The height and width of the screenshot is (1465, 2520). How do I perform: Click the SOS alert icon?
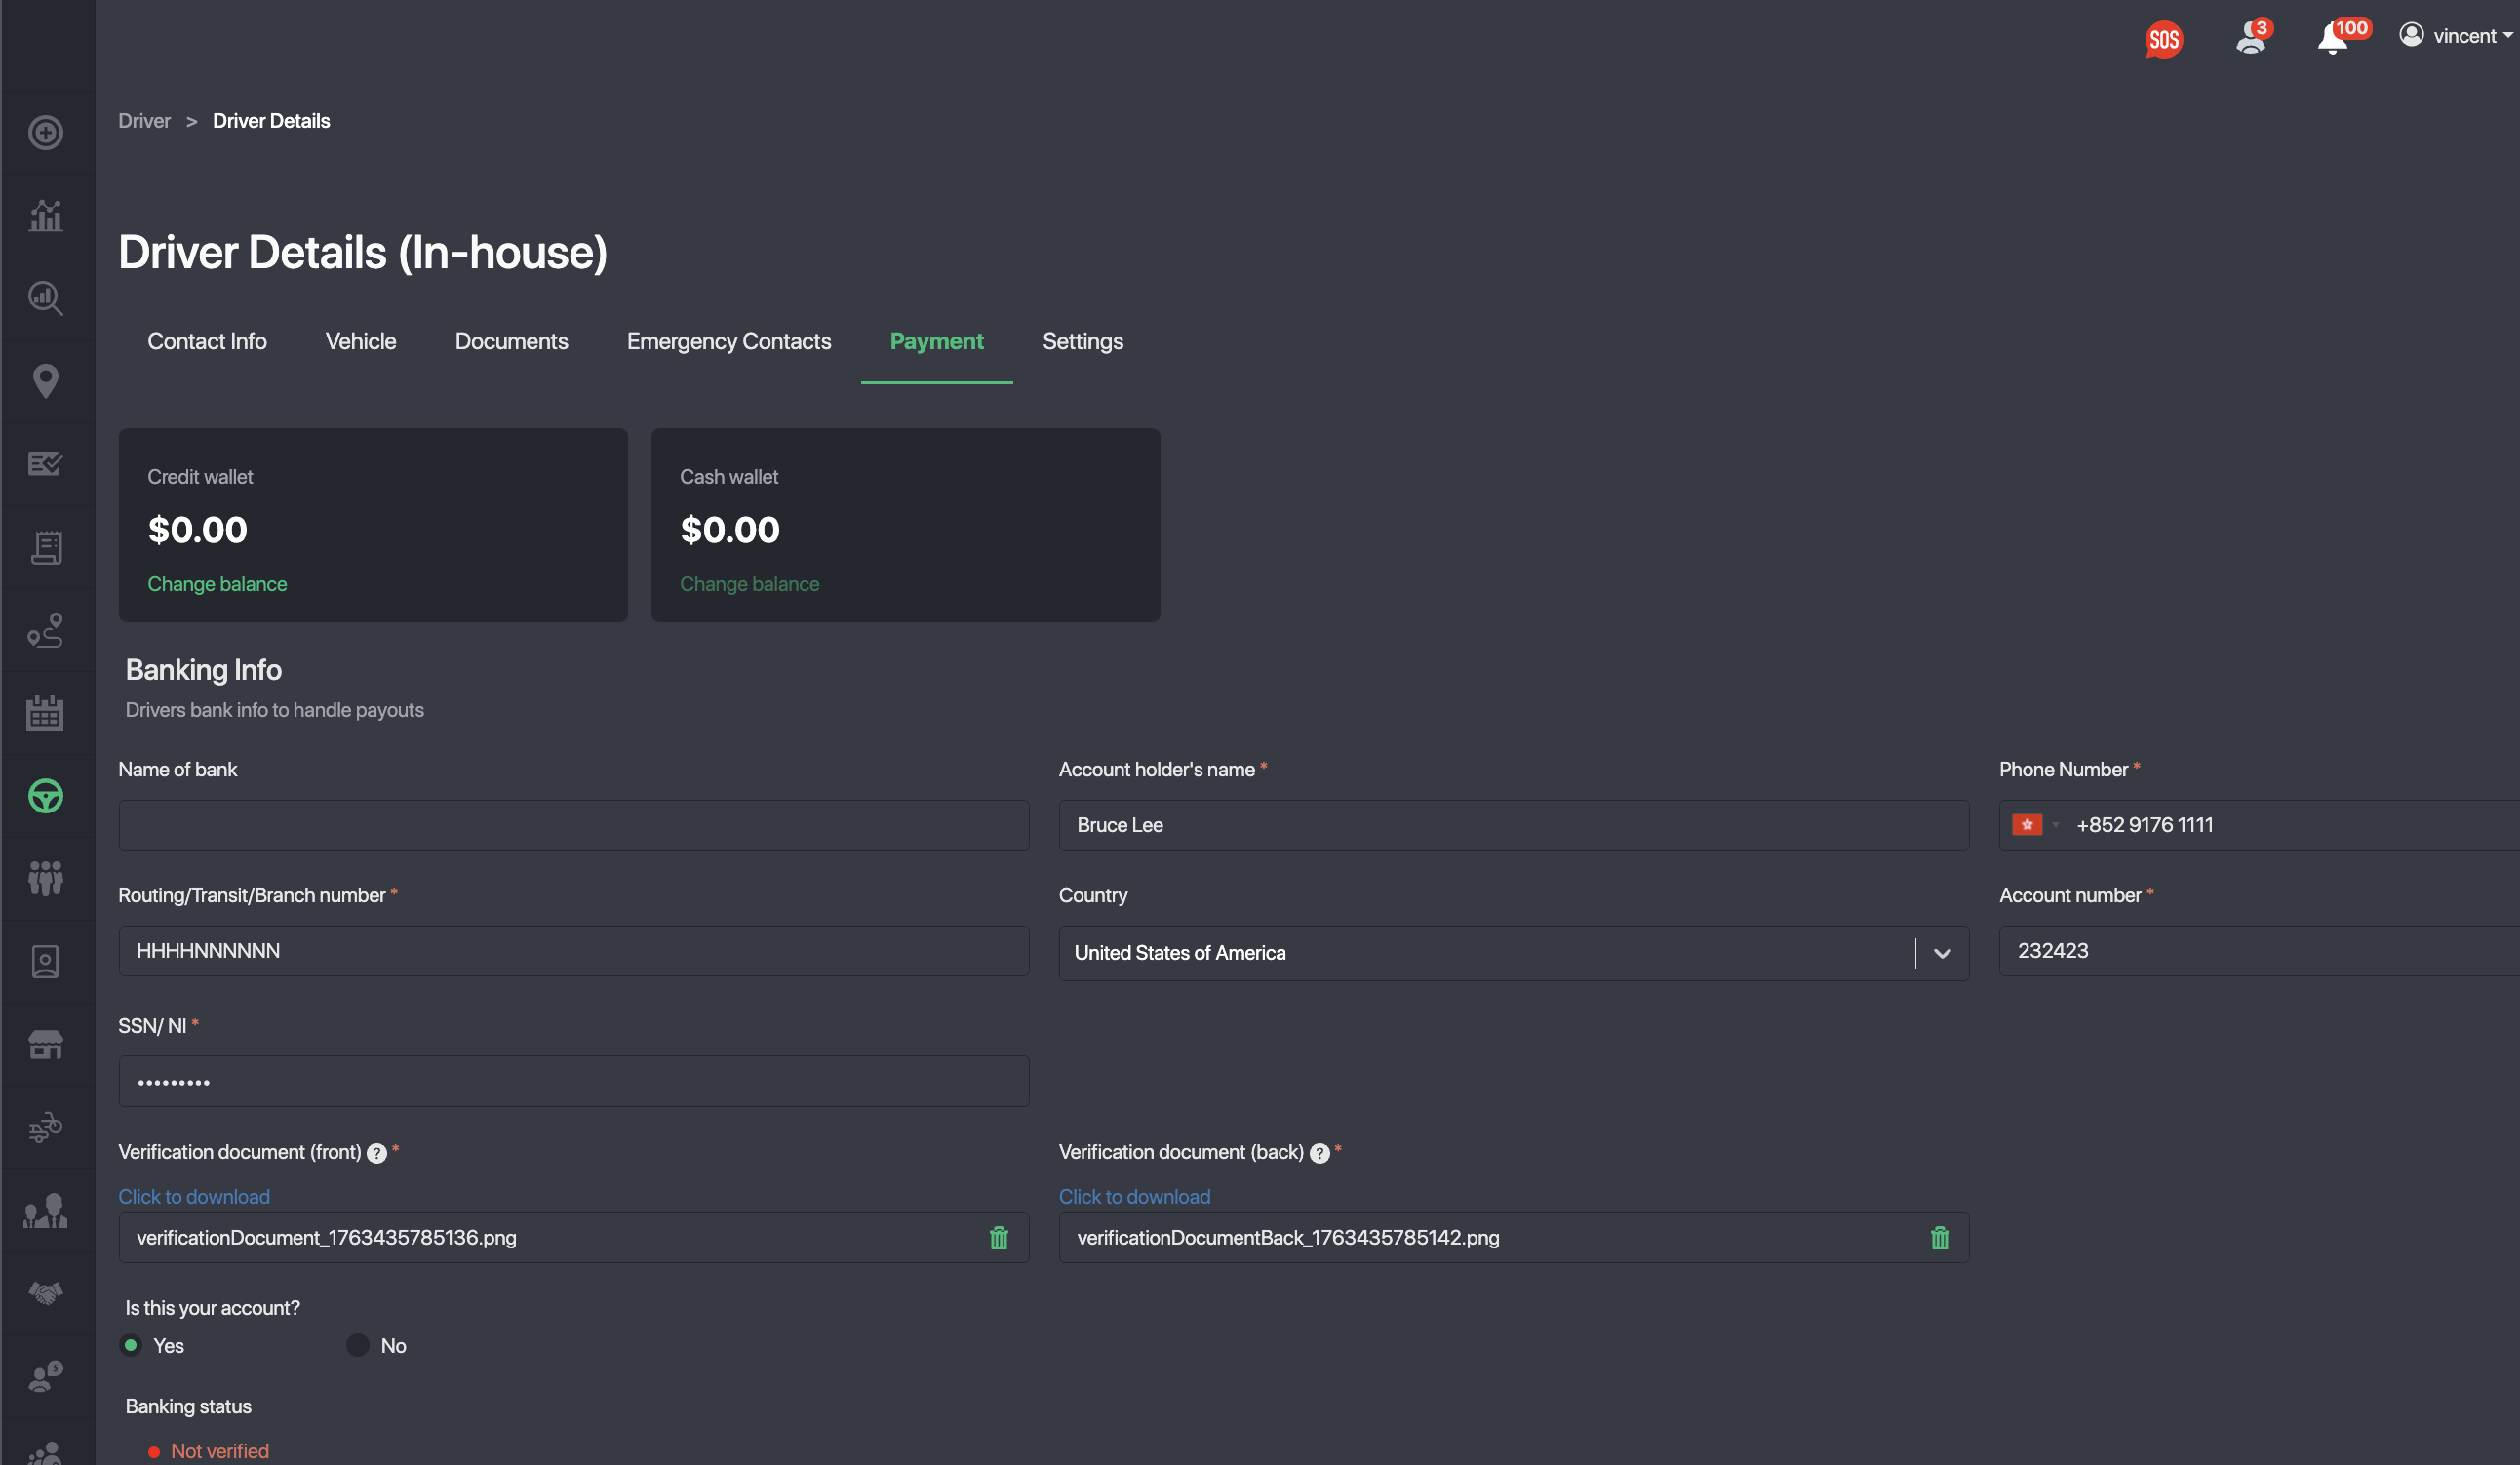coord(2163,38)
